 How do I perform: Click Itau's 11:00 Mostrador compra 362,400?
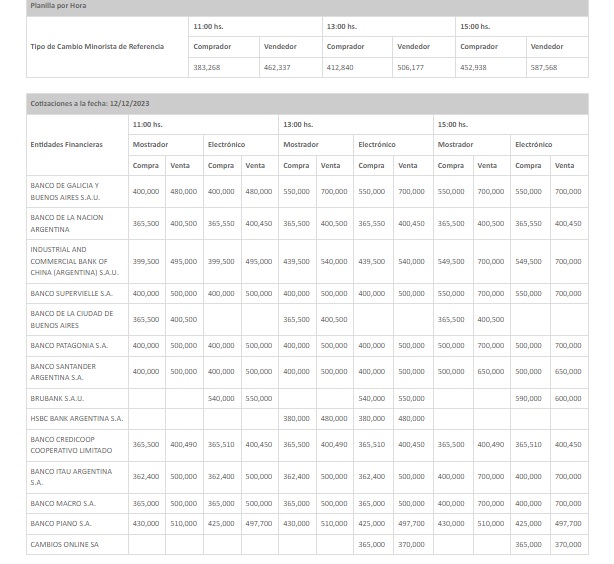(146, 477)
